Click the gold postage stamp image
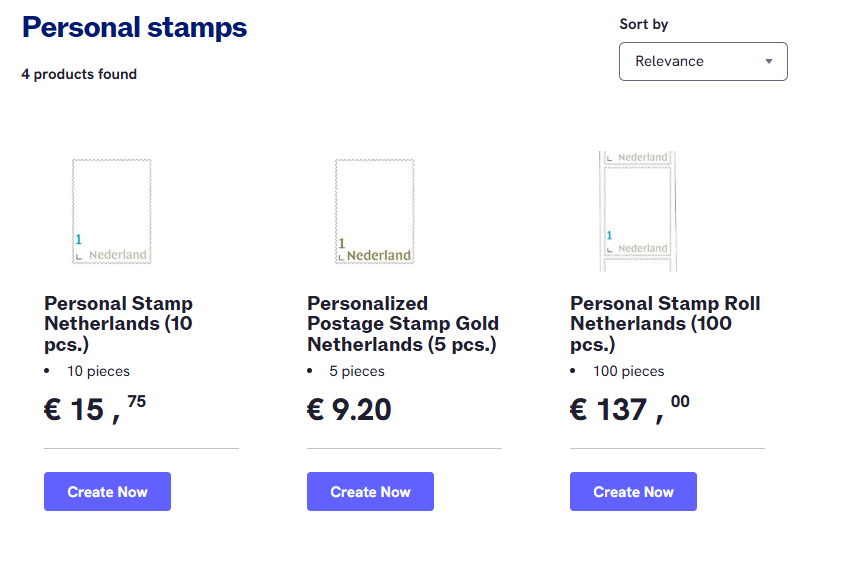The height and width of the screenshot is (571, 851). [x=374, y=211]
